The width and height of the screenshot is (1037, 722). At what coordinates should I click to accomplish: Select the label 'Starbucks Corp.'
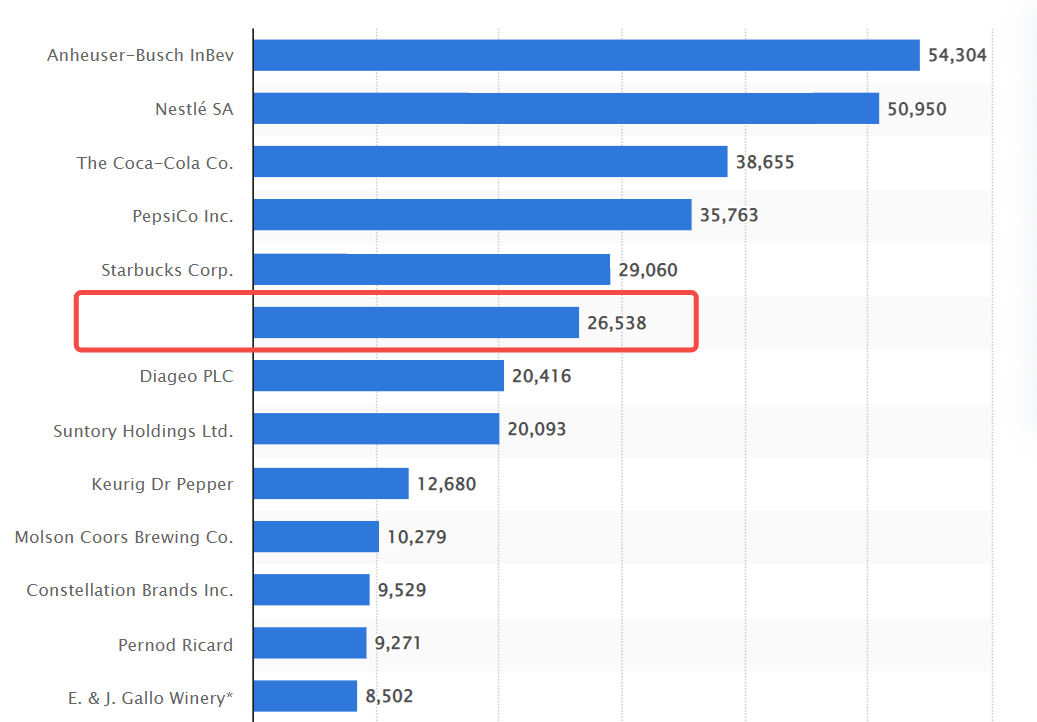(167, 270)
